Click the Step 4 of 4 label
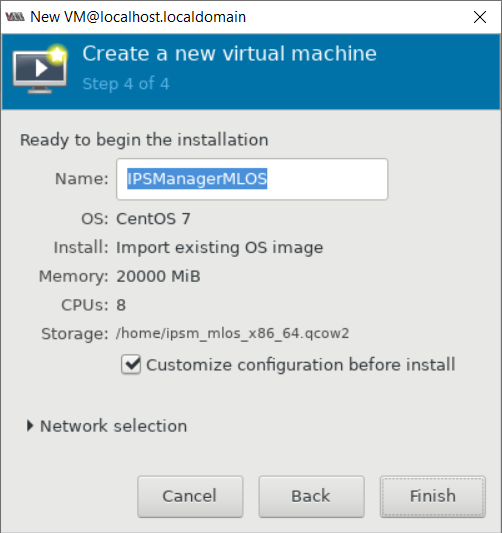Screen dimensions: 502x533 [x=126, y=84]
